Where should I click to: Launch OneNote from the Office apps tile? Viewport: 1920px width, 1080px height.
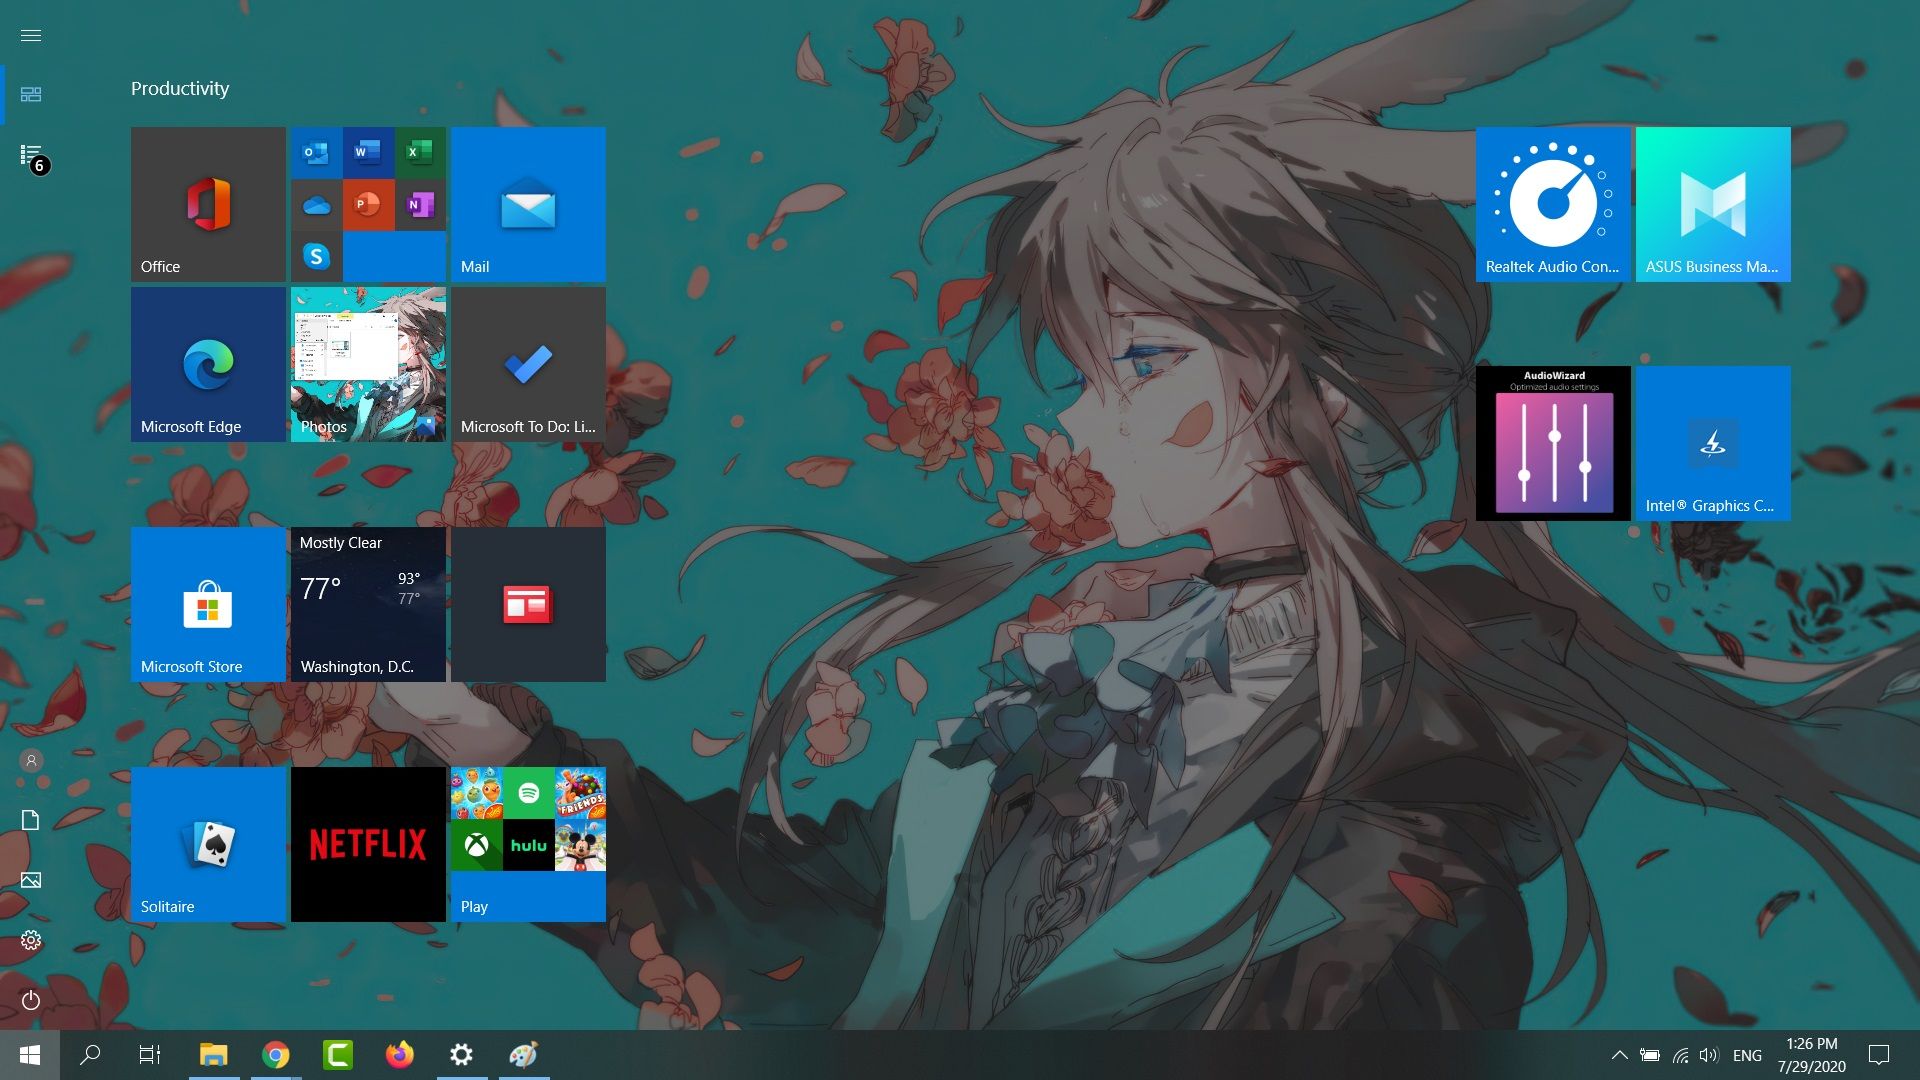pos(420,205)
